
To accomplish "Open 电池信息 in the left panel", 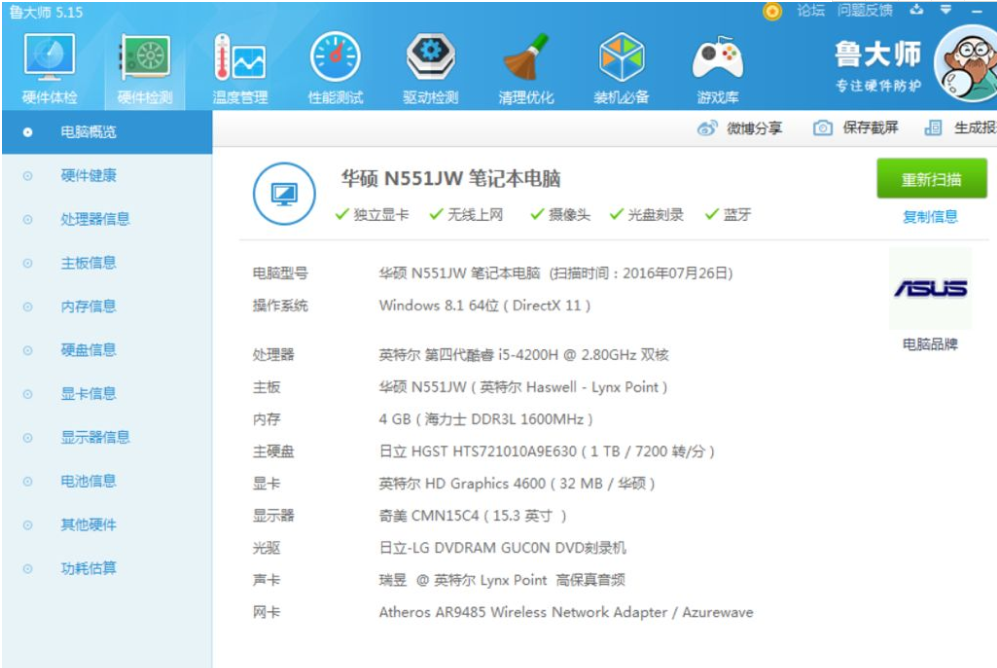I will pos(88,481).
